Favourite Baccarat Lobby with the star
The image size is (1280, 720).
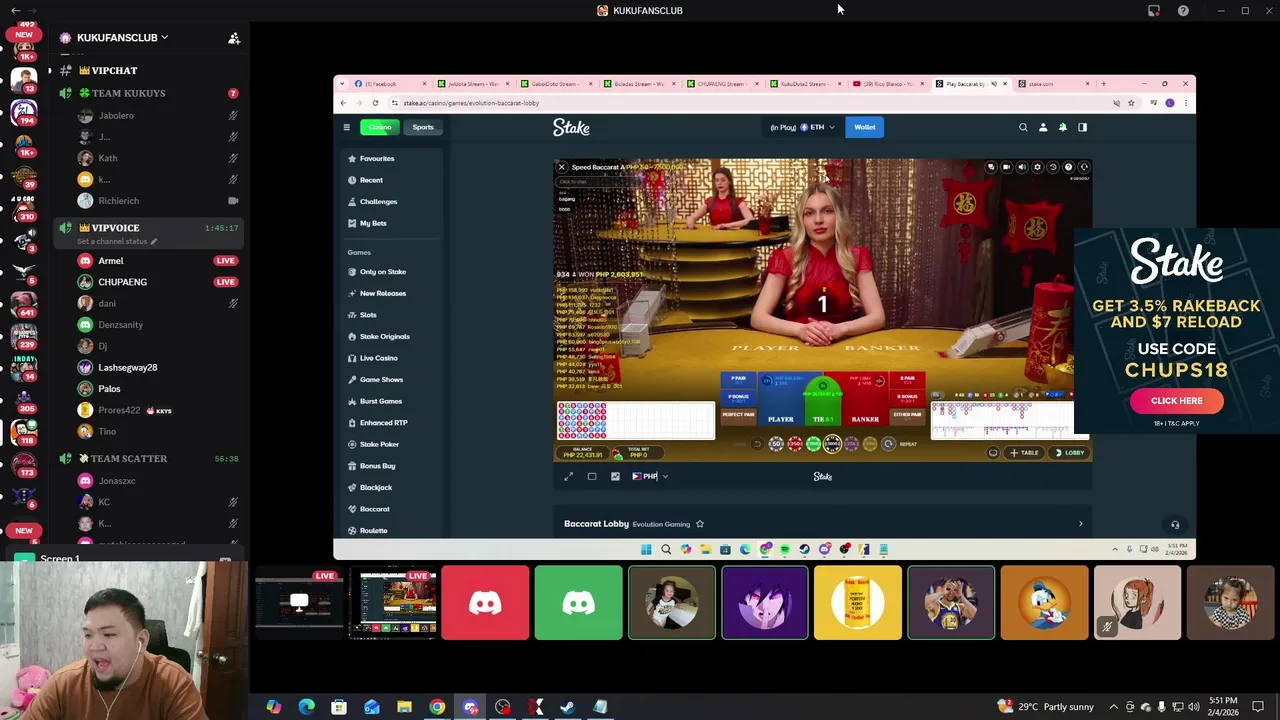click(x=700, y=524)
